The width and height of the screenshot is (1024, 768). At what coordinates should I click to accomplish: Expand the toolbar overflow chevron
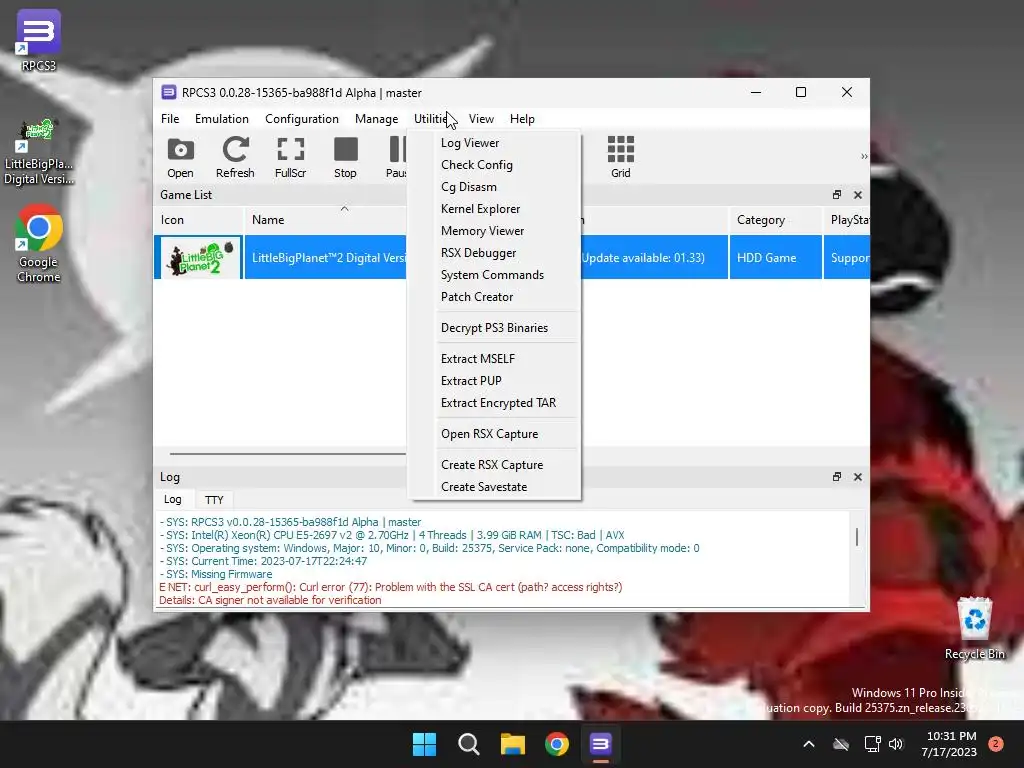(864, 157)
